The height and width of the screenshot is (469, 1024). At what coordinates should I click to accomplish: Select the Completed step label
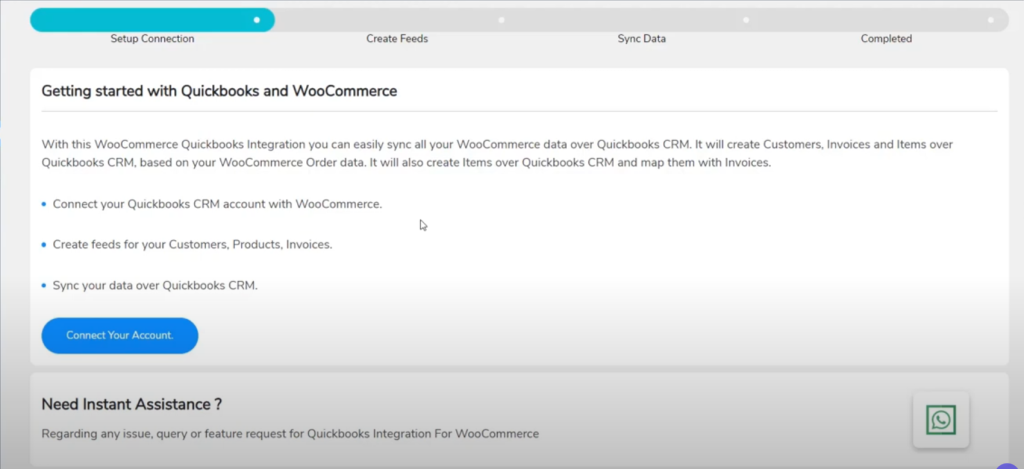(886, 39)
